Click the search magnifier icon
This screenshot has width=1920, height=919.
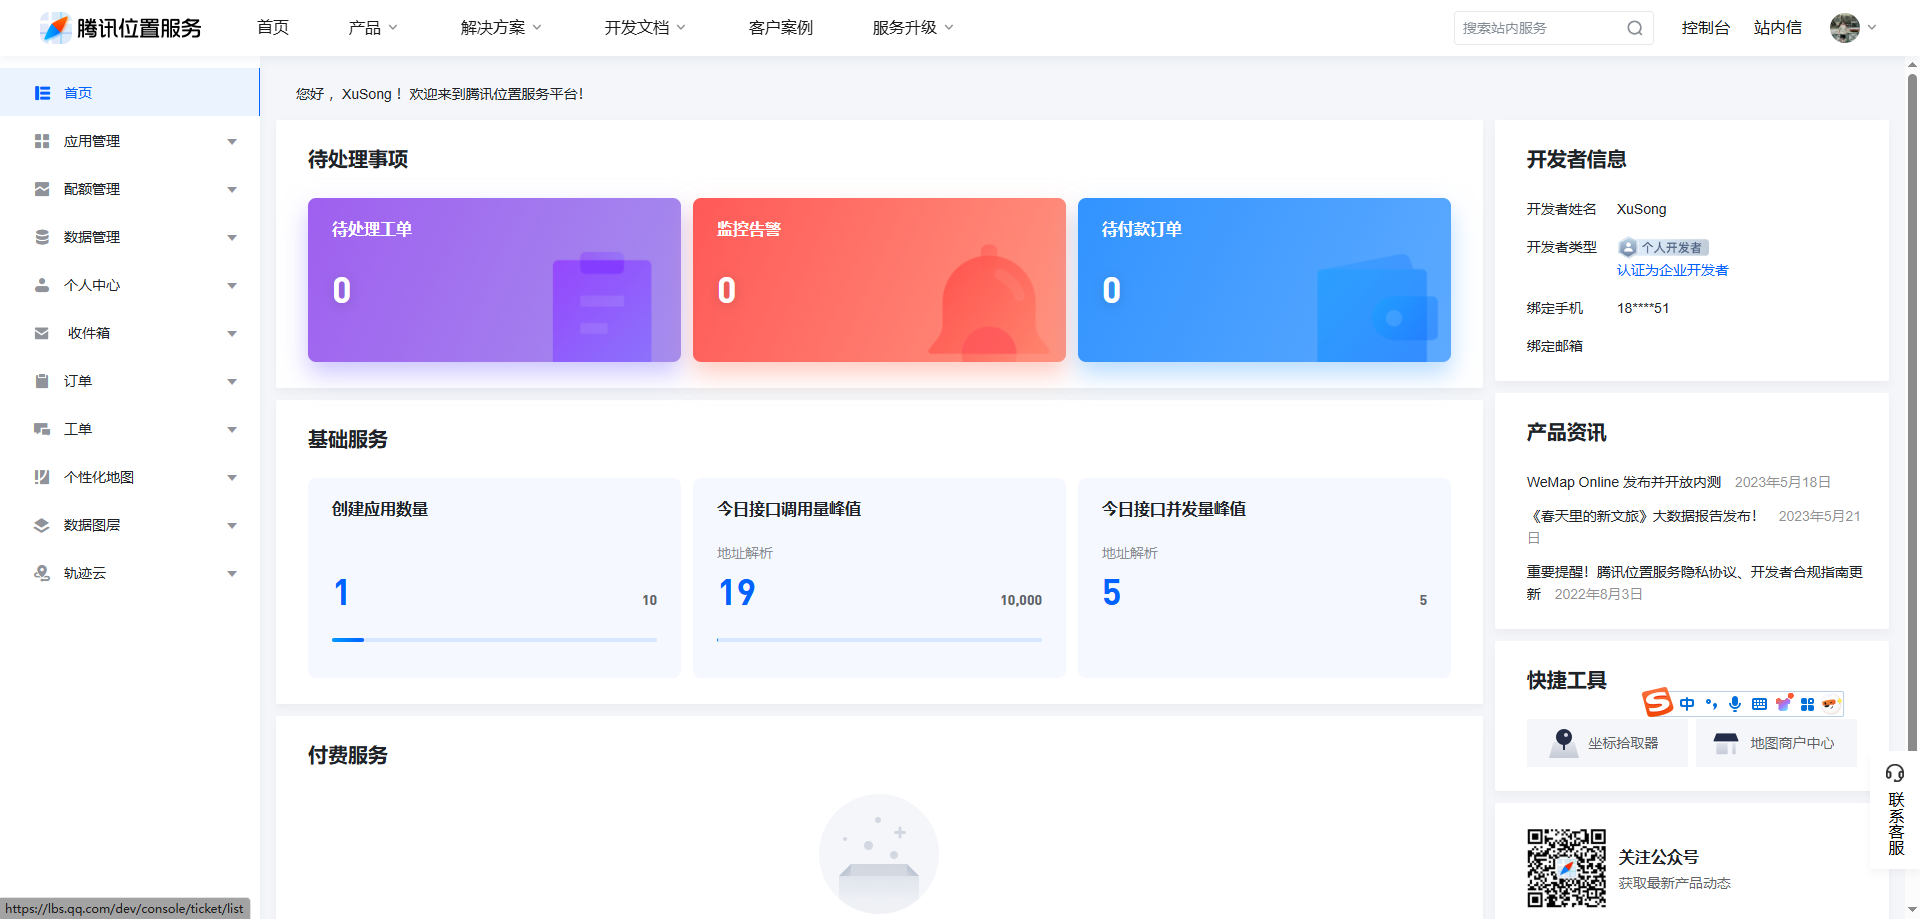1634,28
